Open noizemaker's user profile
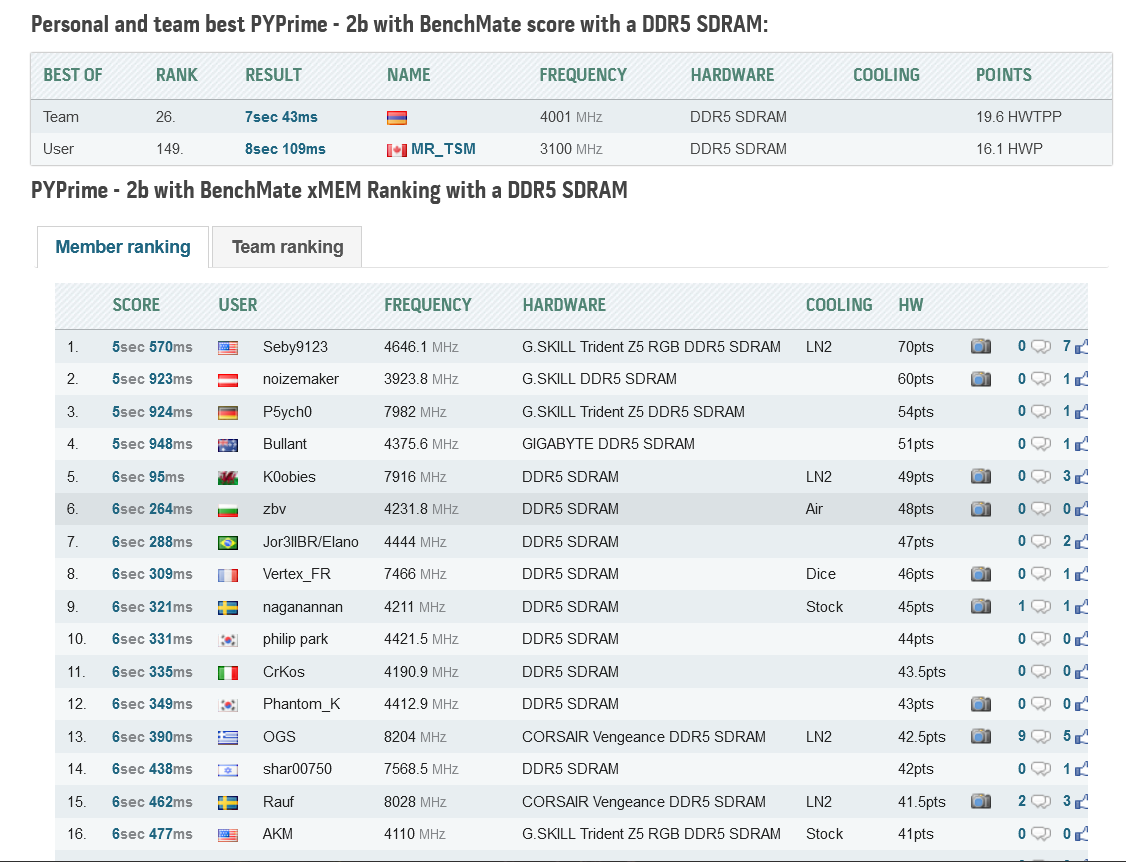 click(x=300, y=379)
